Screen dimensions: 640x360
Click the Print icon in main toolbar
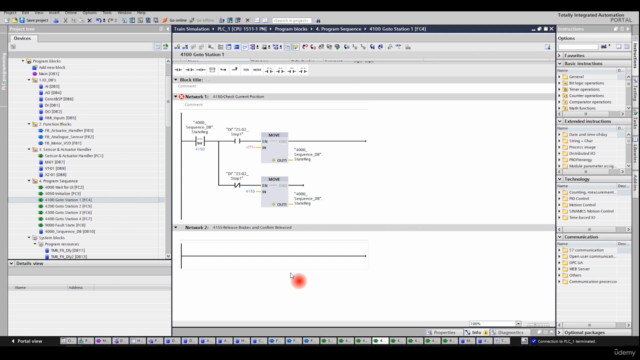coord(56,20)
